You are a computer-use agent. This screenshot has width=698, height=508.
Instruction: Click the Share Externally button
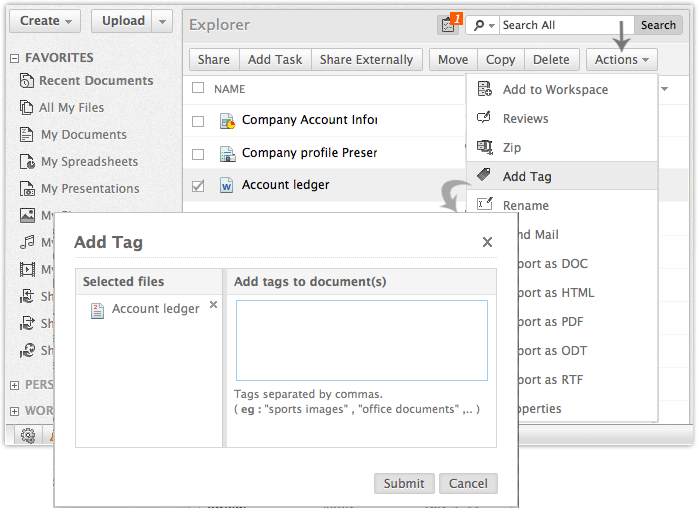coord(366,60)
